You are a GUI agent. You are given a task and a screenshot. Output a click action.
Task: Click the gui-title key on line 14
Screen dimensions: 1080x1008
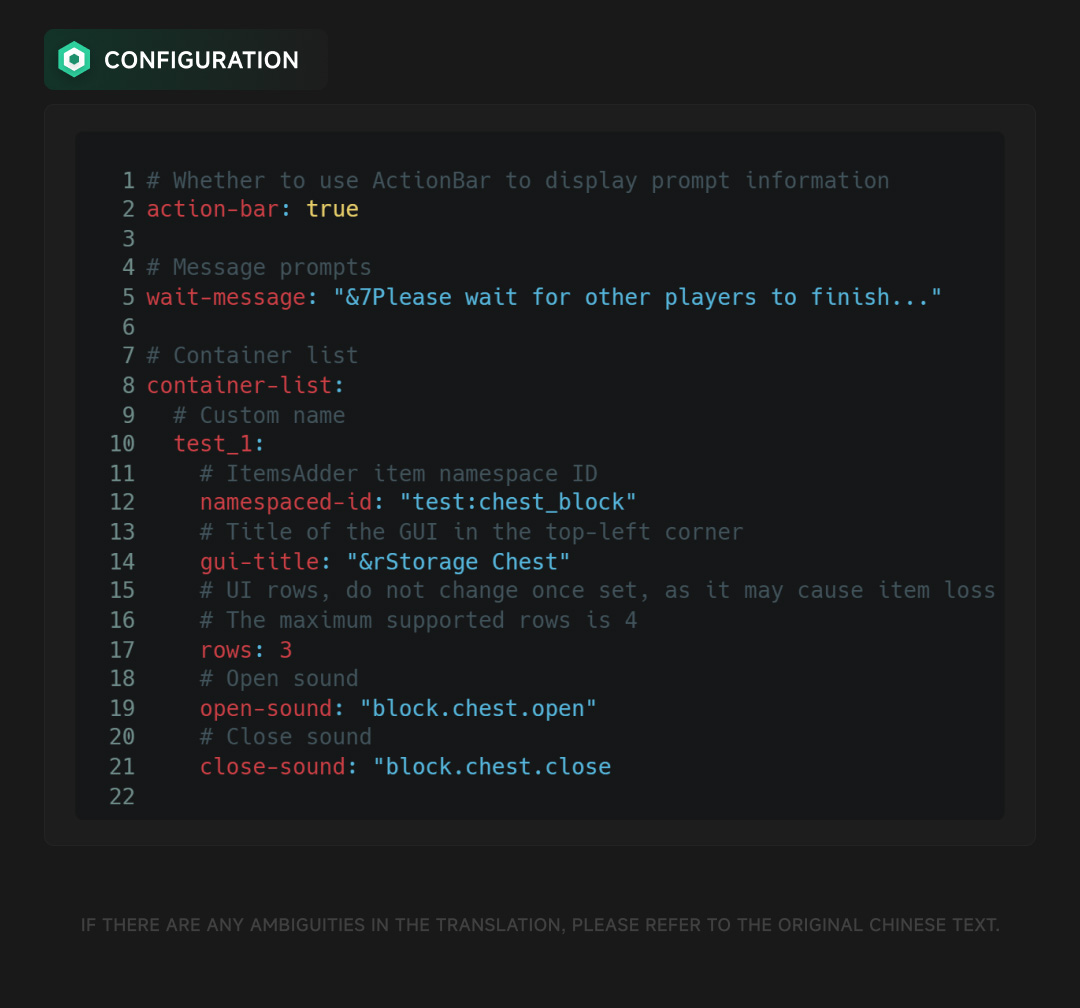(260, 562)
